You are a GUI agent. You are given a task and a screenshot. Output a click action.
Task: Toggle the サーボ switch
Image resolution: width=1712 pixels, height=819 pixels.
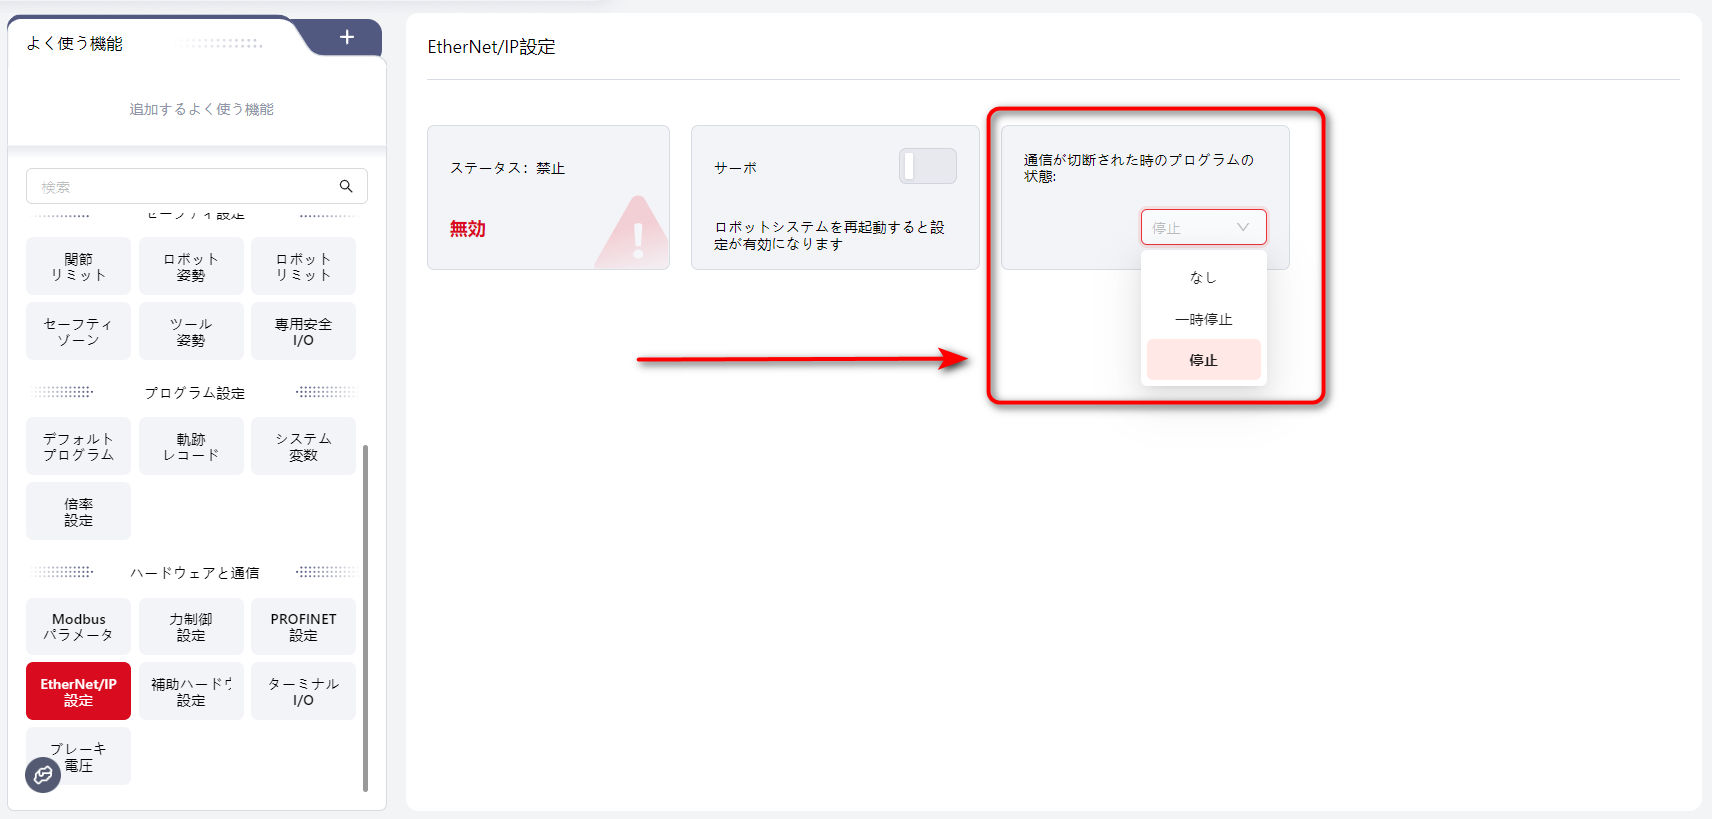pyautogui.click(x=927, y=166)
